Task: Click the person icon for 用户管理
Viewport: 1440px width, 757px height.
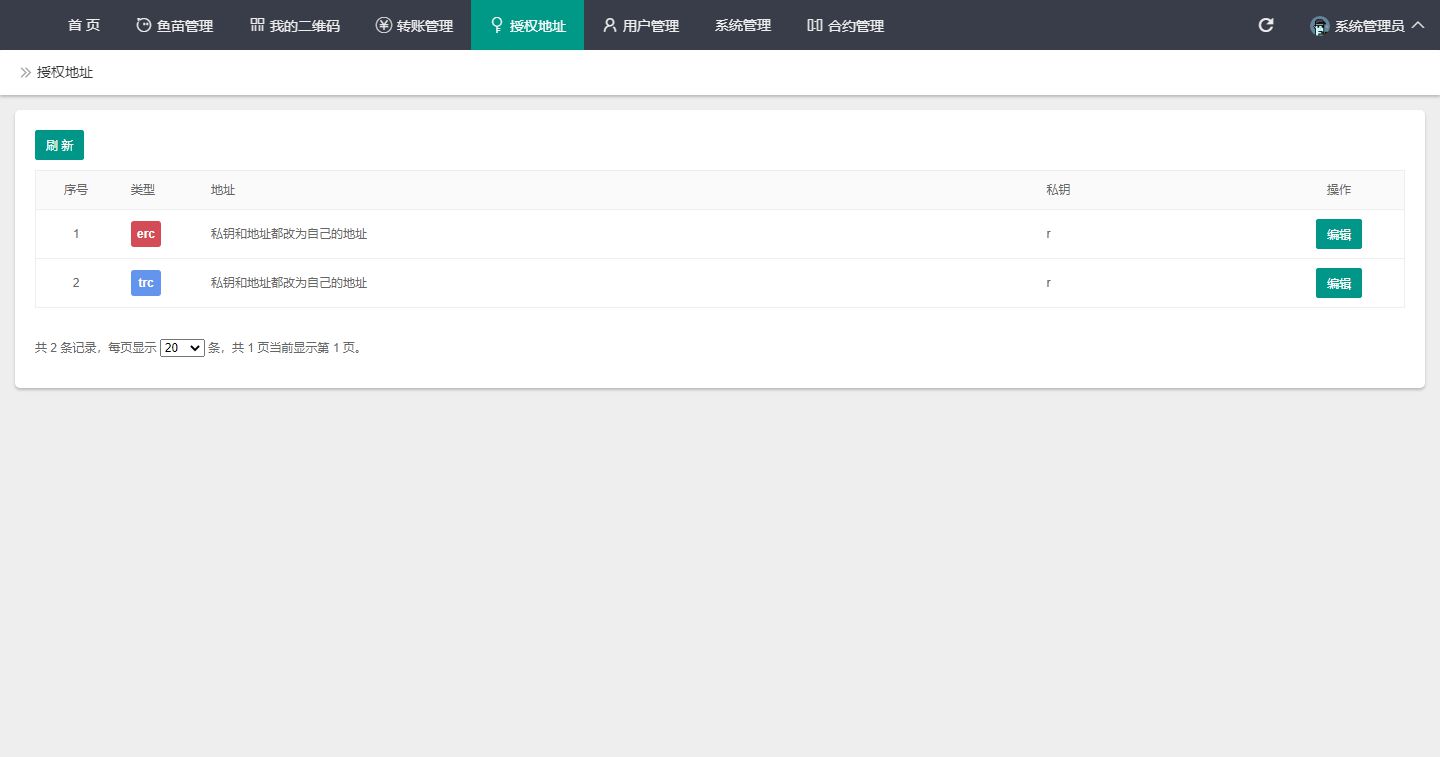Action: (x=609, y=25)
